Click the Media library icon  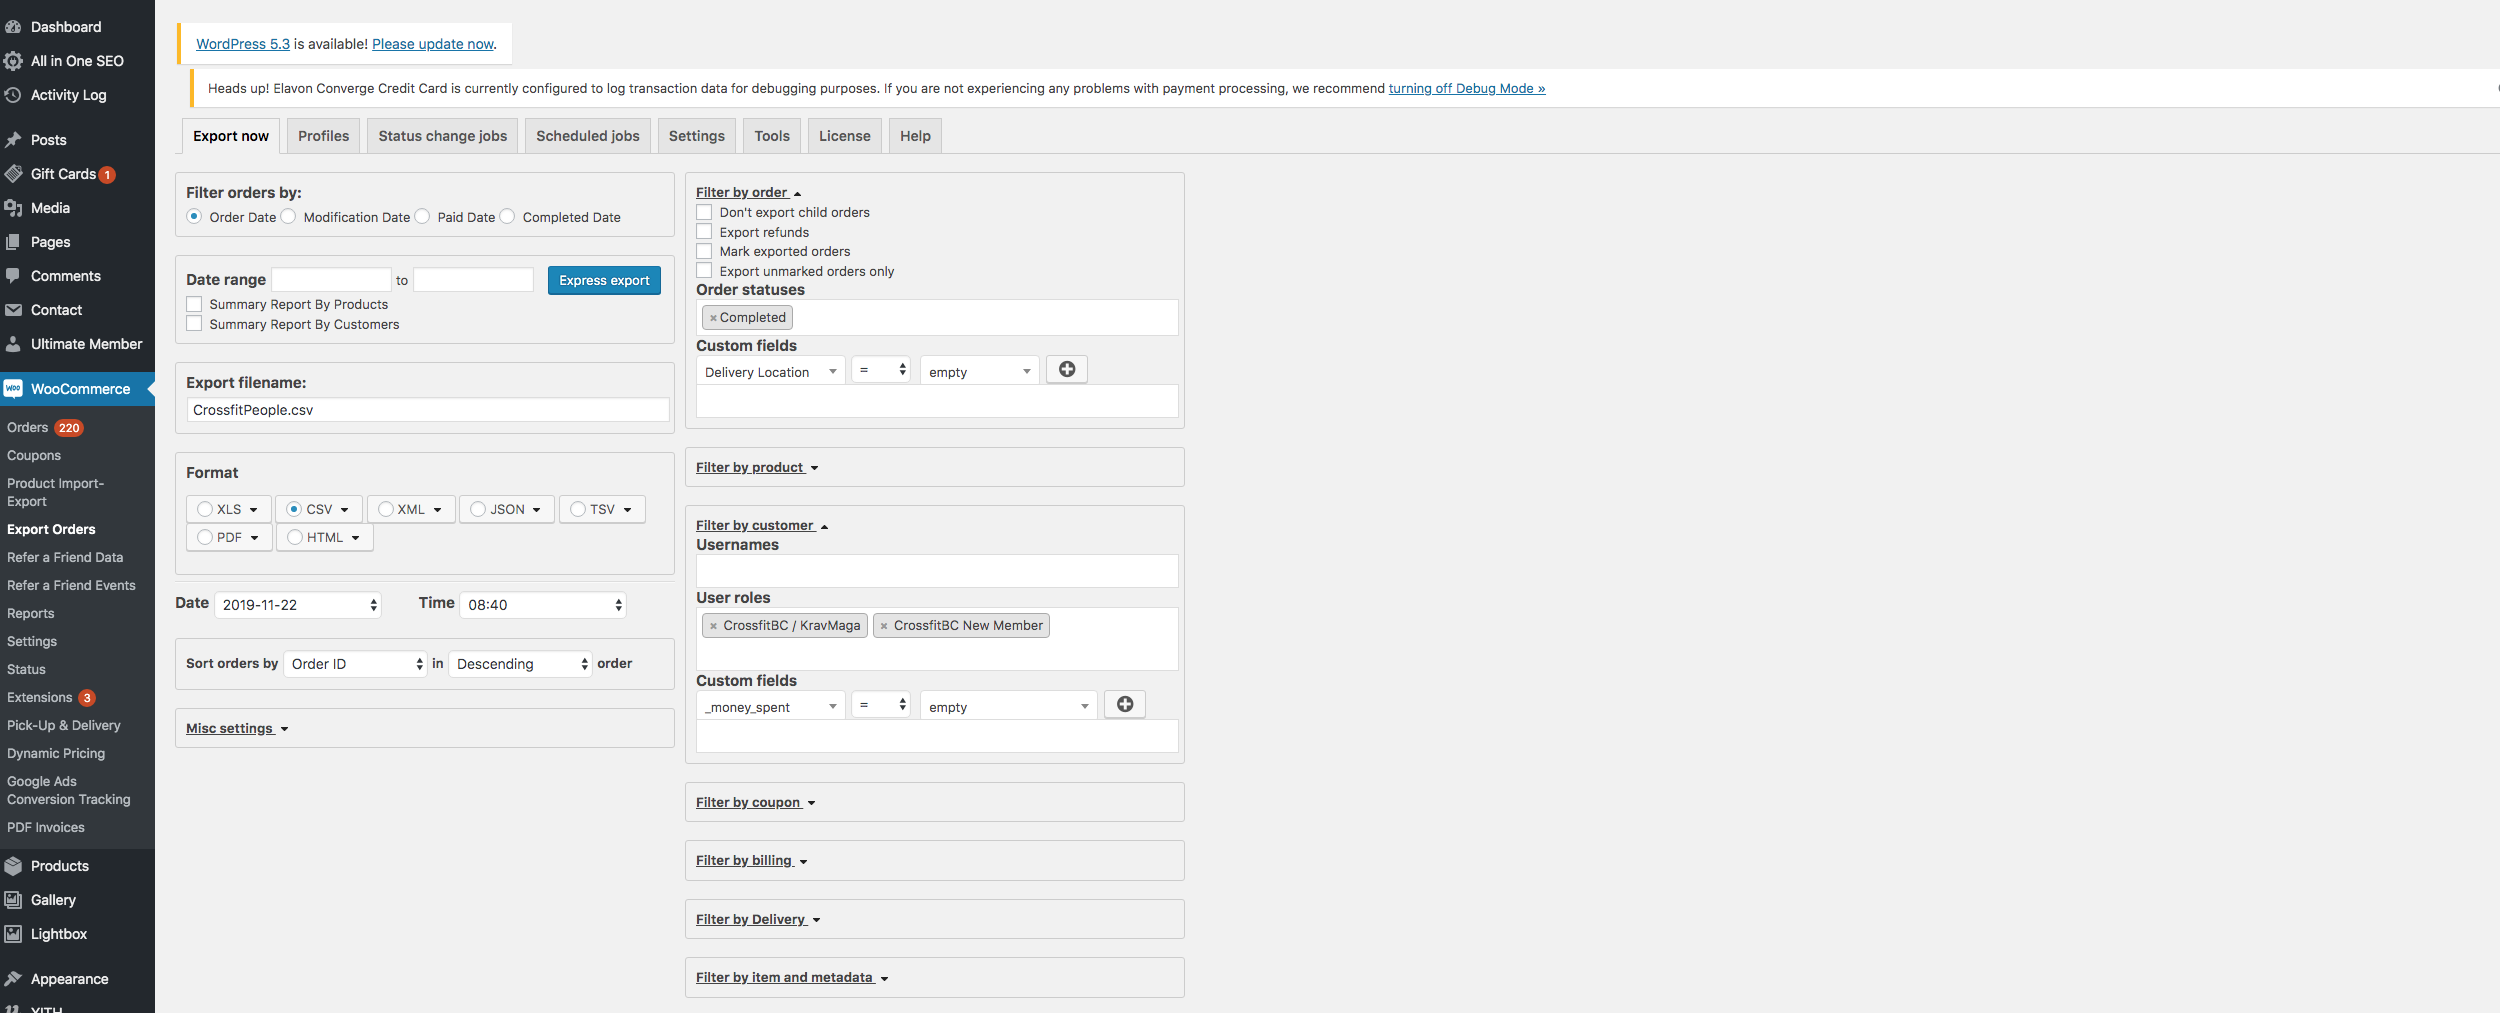(x=13, y=208)
